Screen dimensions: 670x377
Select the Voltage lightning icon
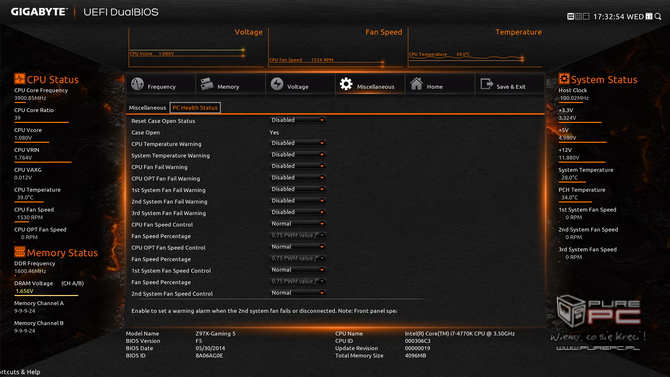pyautogui.click(x=277, y=84)
